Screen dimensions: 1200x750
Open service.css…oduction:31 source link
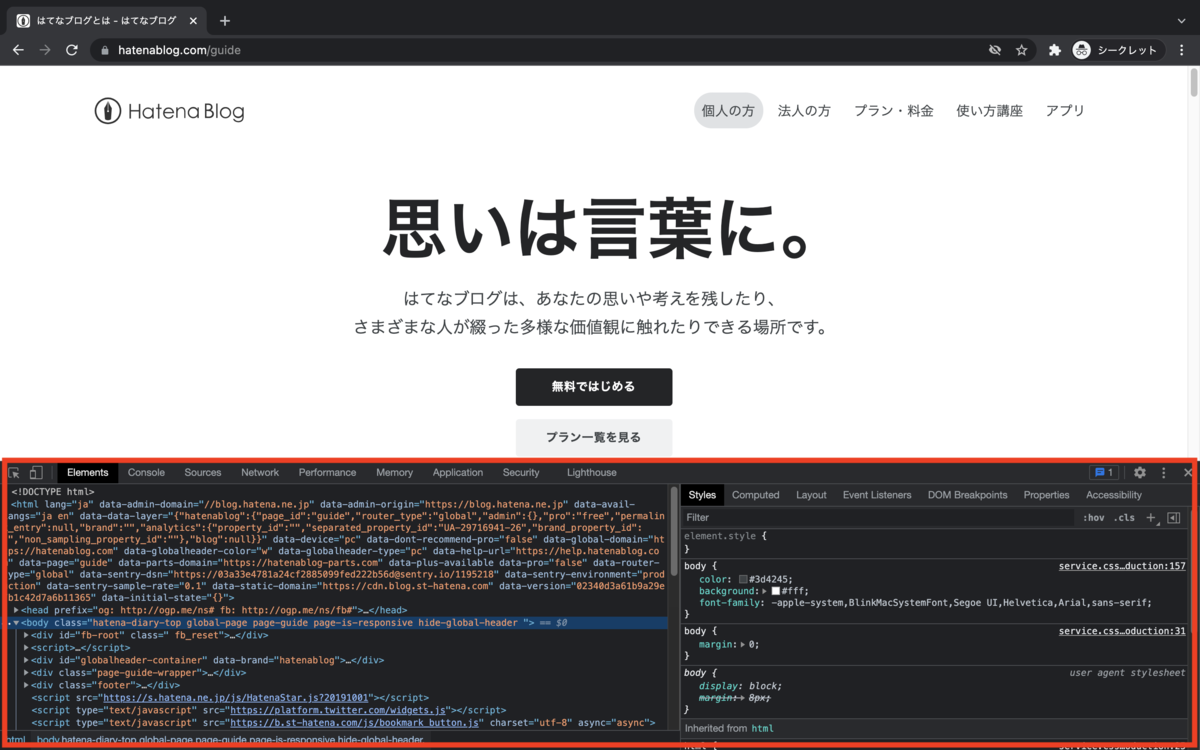click(1122, 631)
